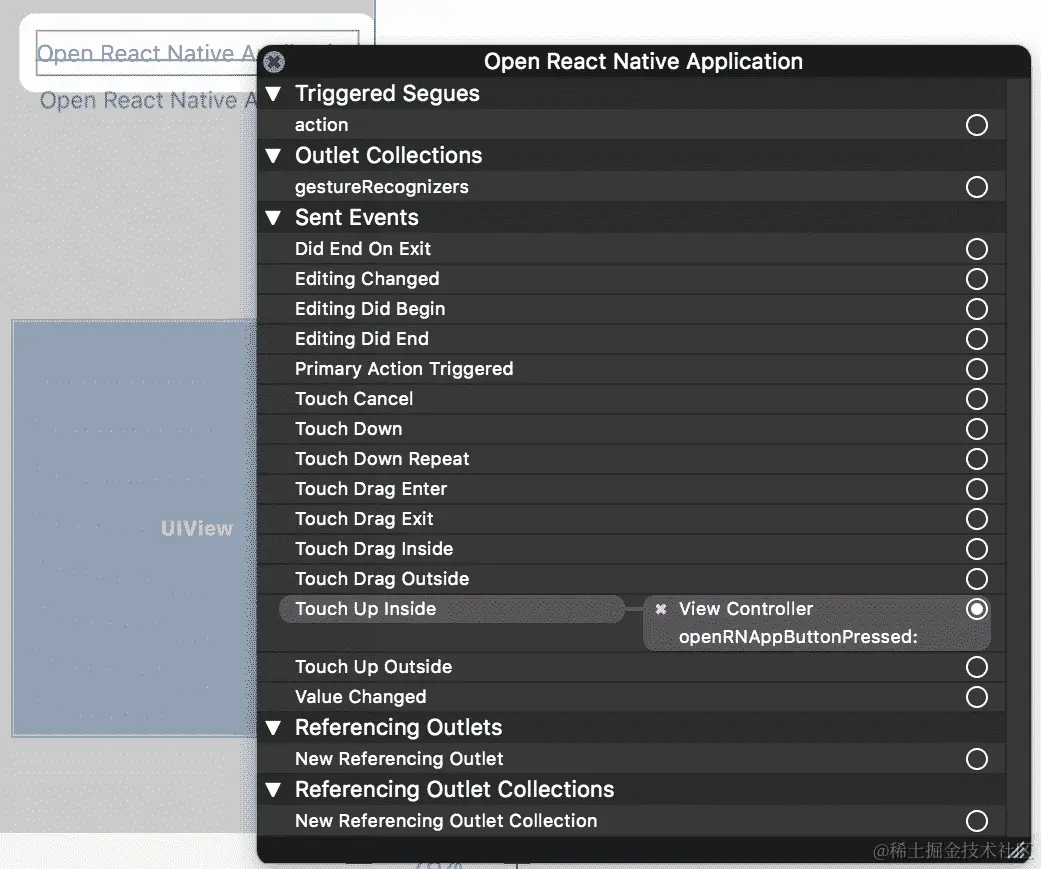Collapse the Outlet Collections section triangle
The image size is (1041, 869).
(x=274, y=156)
